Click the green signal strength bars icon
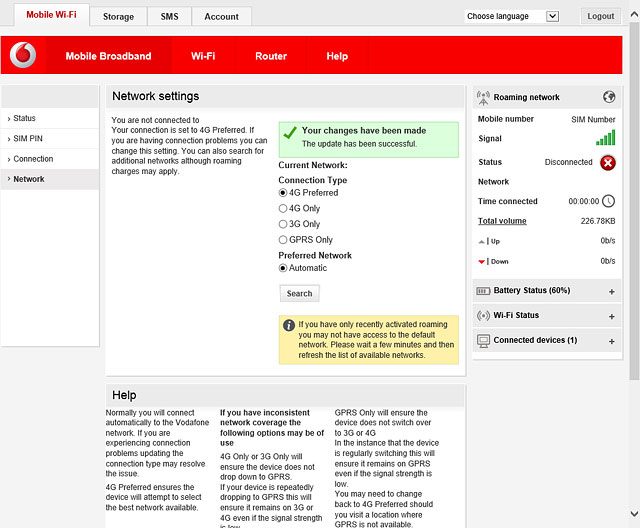 [605, 138]
